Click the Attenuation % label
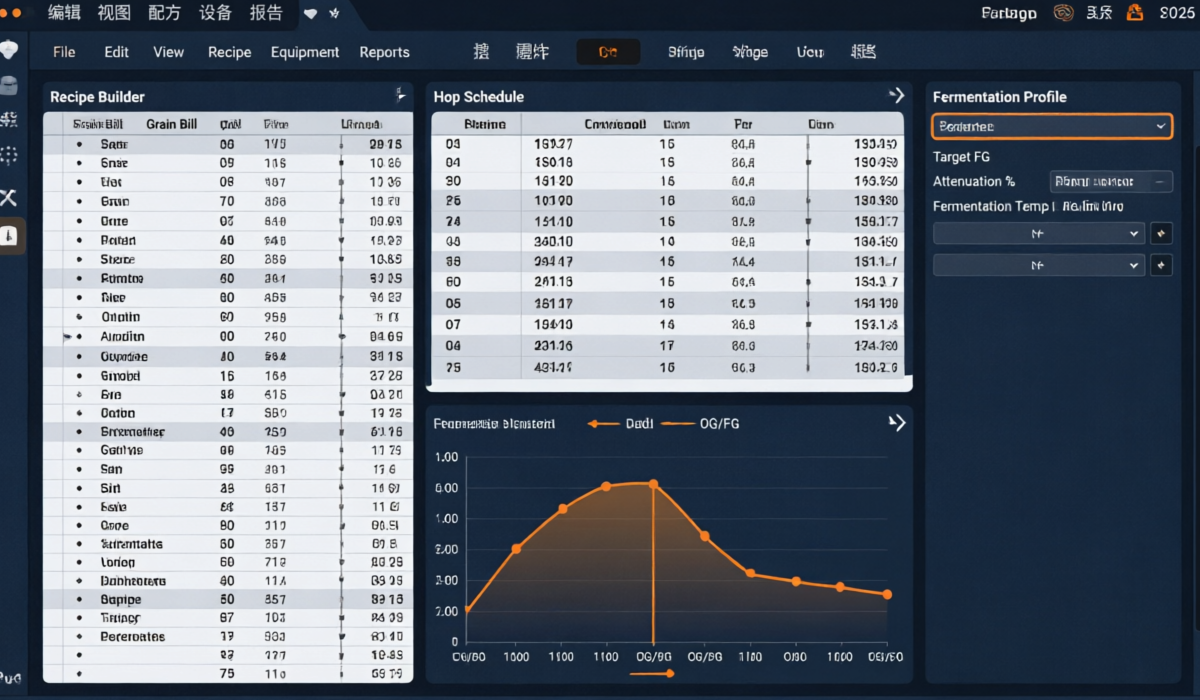The width and height of the screenshot is (1200, 700). coord(974,182)
